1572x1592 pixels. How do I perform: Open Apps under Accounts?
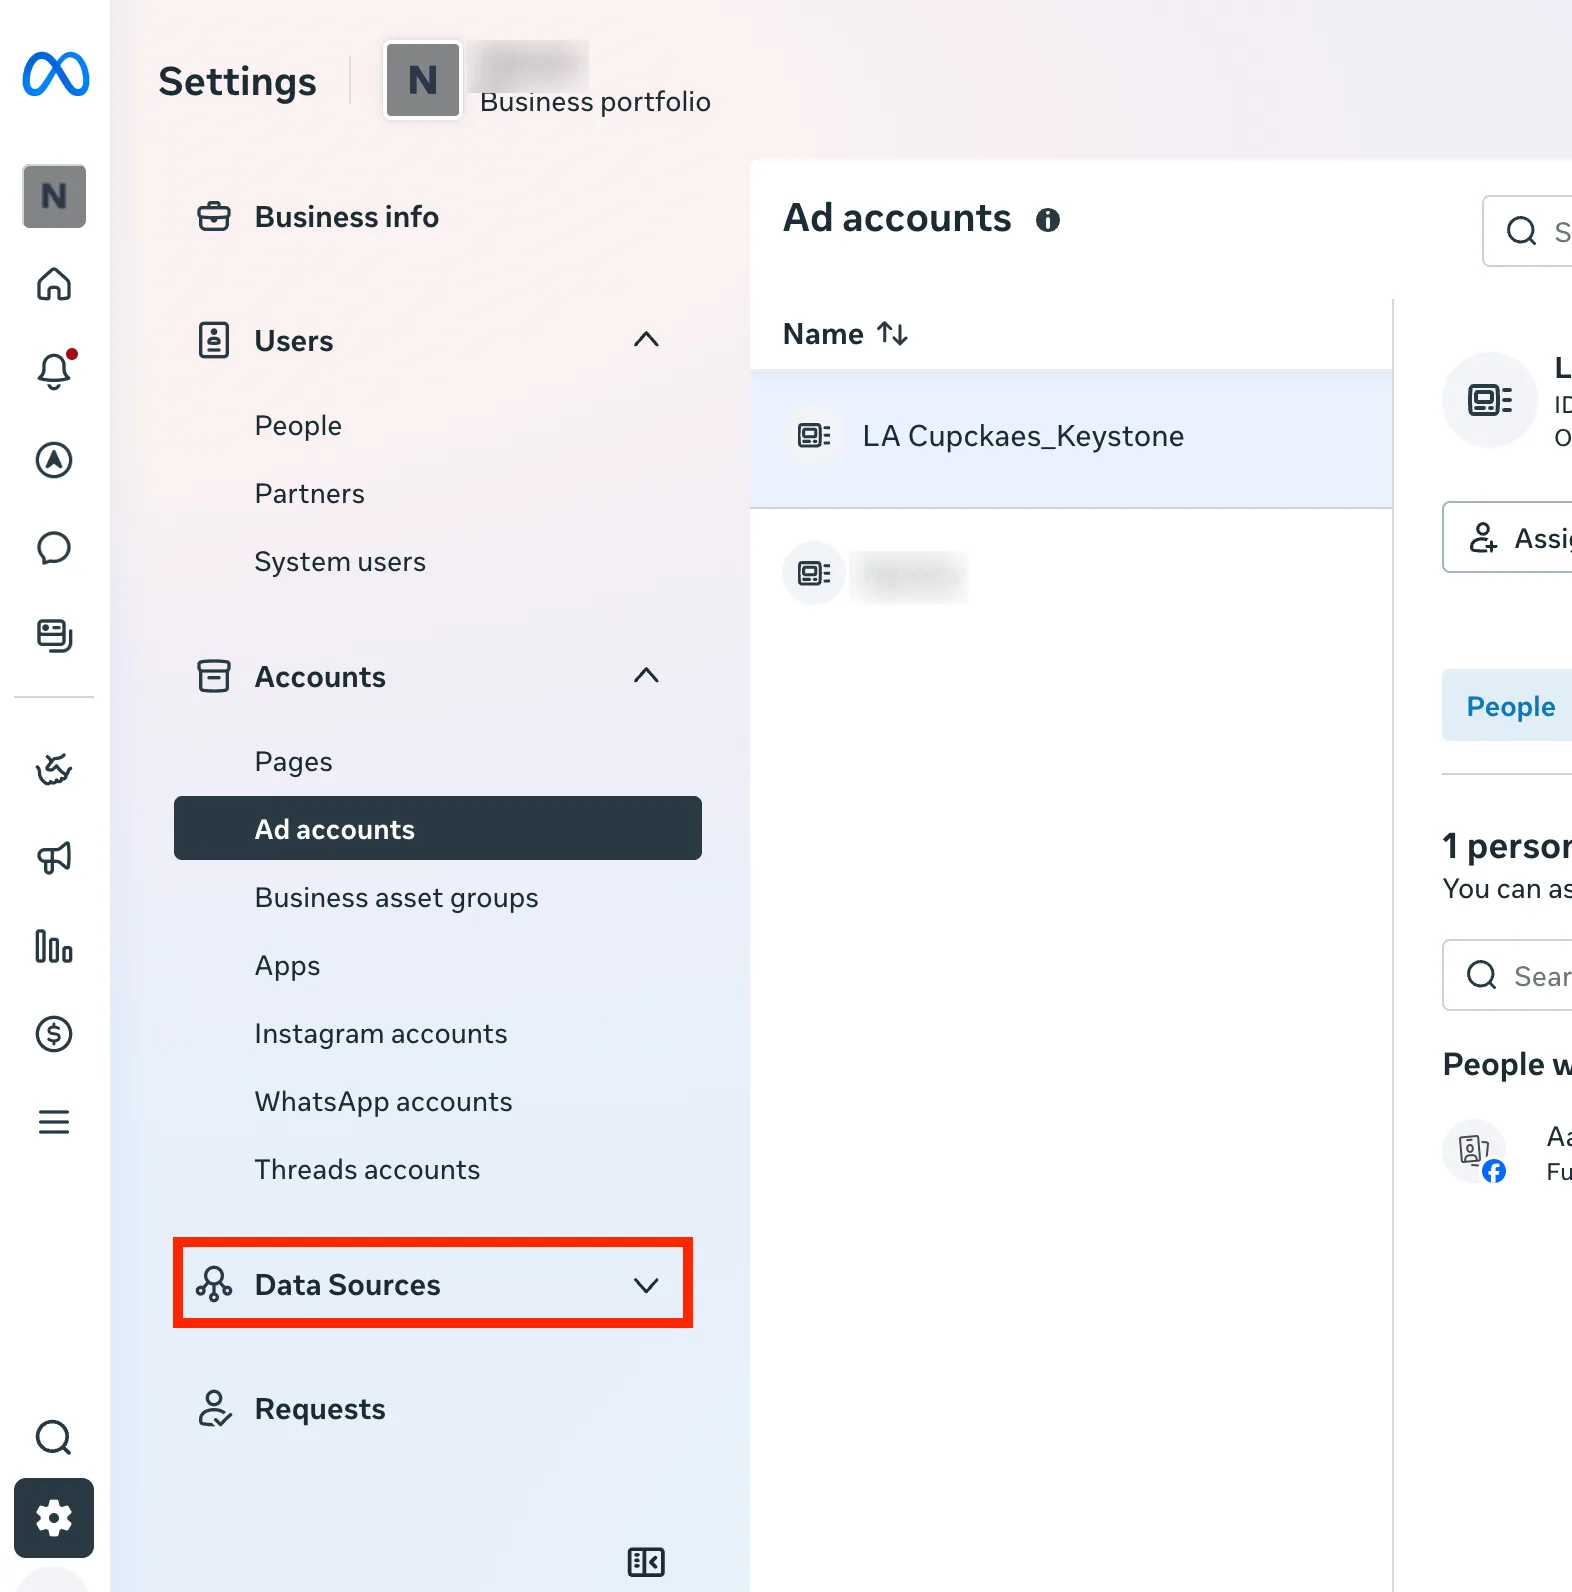[287, 966]
